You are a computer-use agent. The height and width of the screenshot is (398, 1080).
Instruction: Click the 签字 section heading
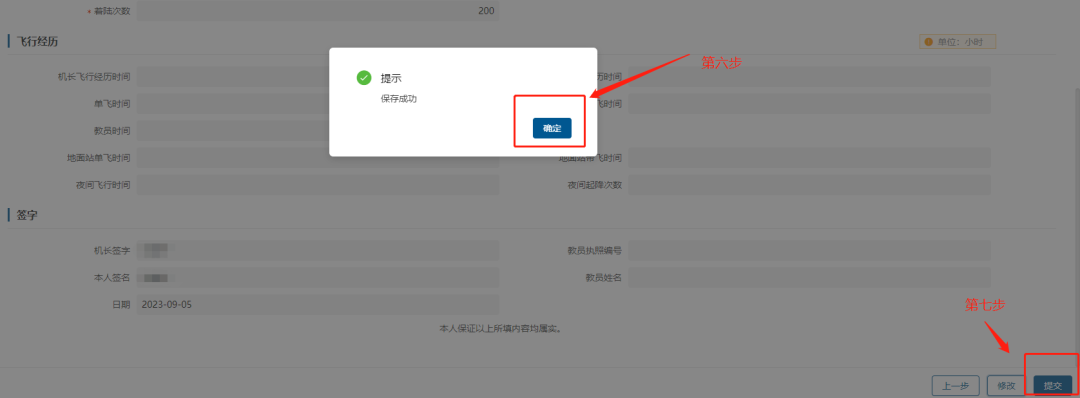27,215
